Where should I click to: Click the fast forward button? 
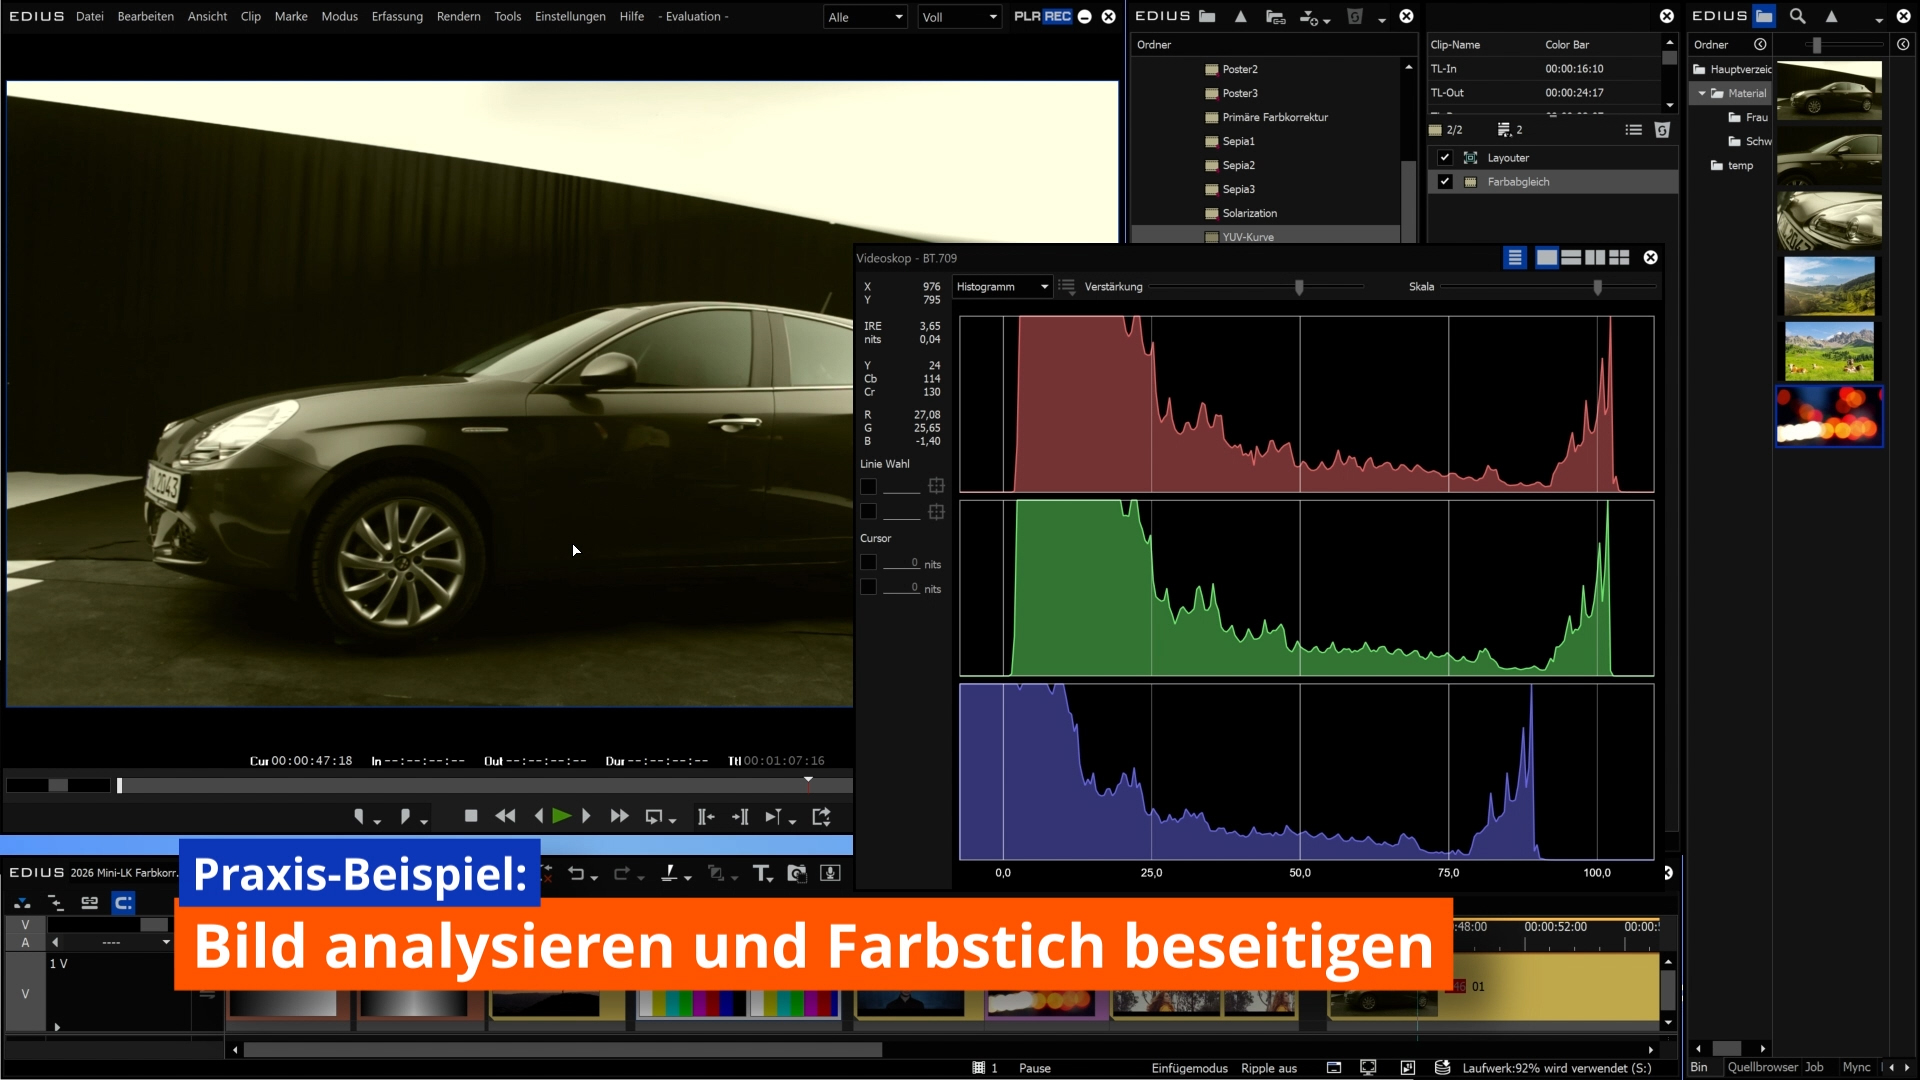(619, 816)
